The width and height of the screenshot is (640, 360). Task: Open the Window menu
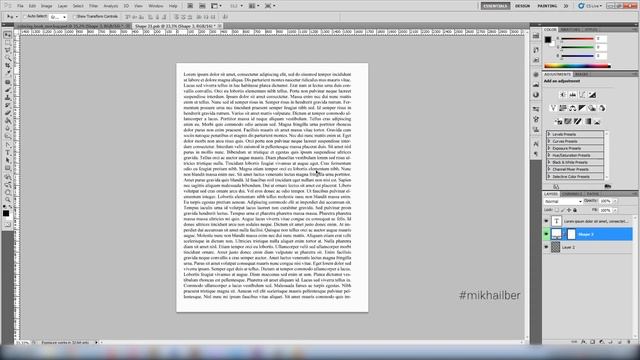[x=156, y=6]
